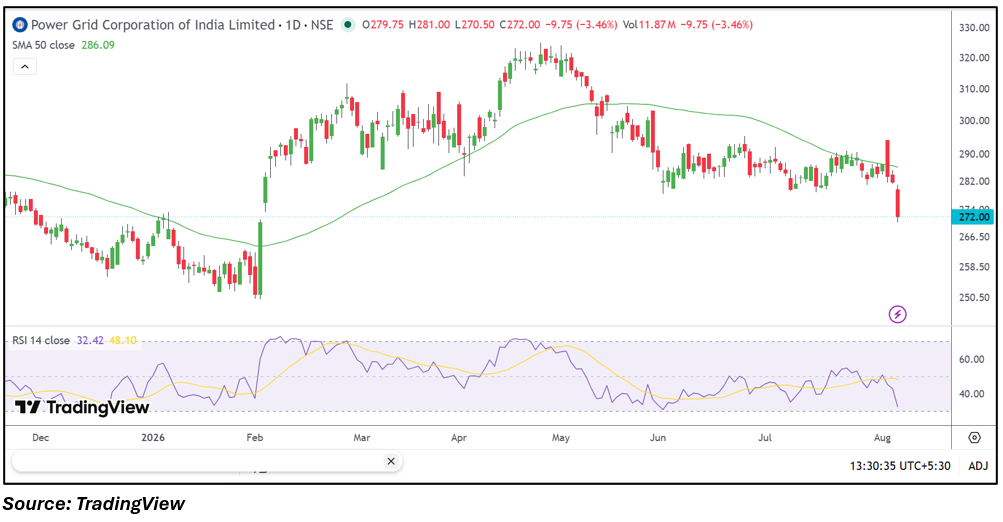Click the 300.00 price axis label
This screenshot has height=522, width=1003.
pyautogui.click(x=974, y=121)
